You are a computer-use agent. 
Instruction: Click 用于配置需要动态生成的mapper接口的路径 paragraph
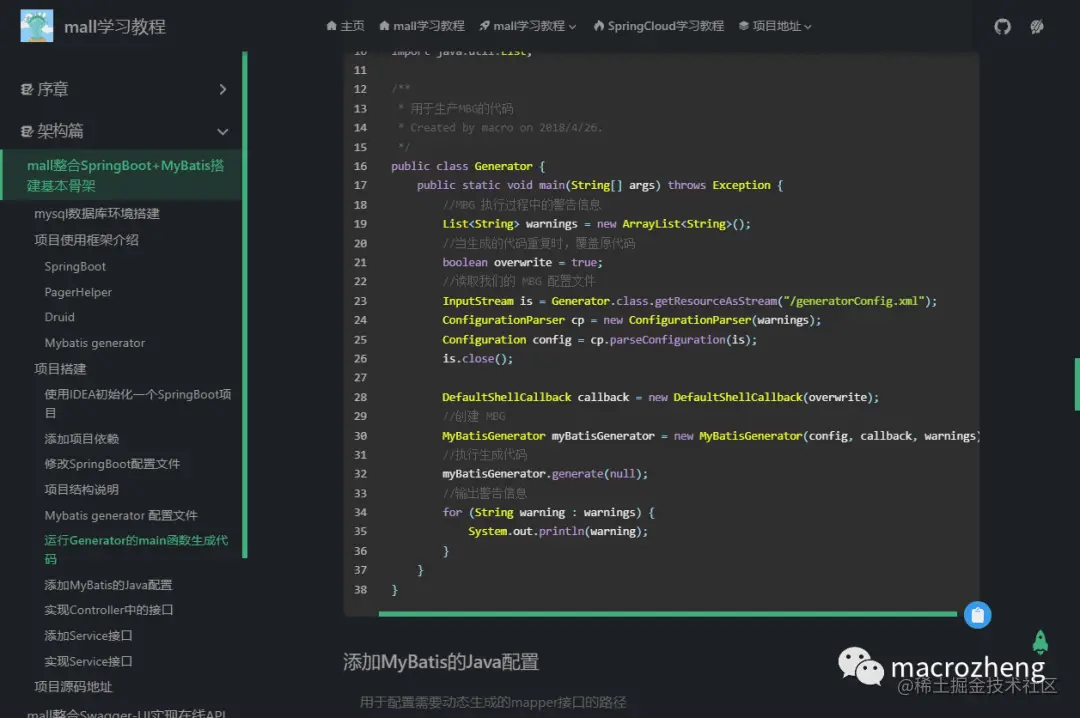point(492,702)
